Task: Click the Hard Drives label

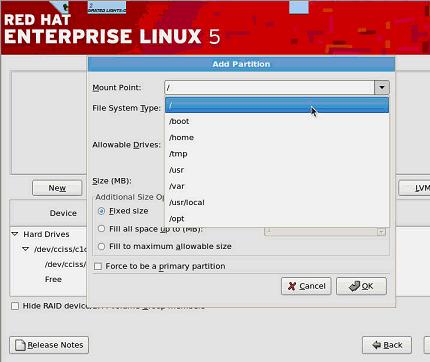Action: pos(46,234)
